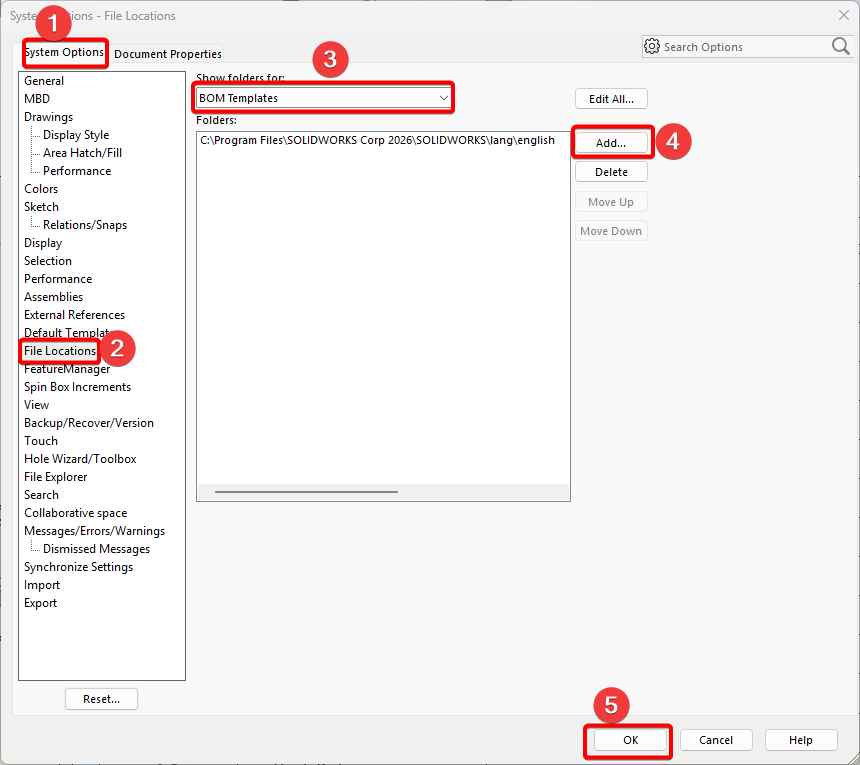Image resolution: width=860 pixels, height=765 pixels.
Task: Select File Locations in the tree
Action: [x=60, y=351]
